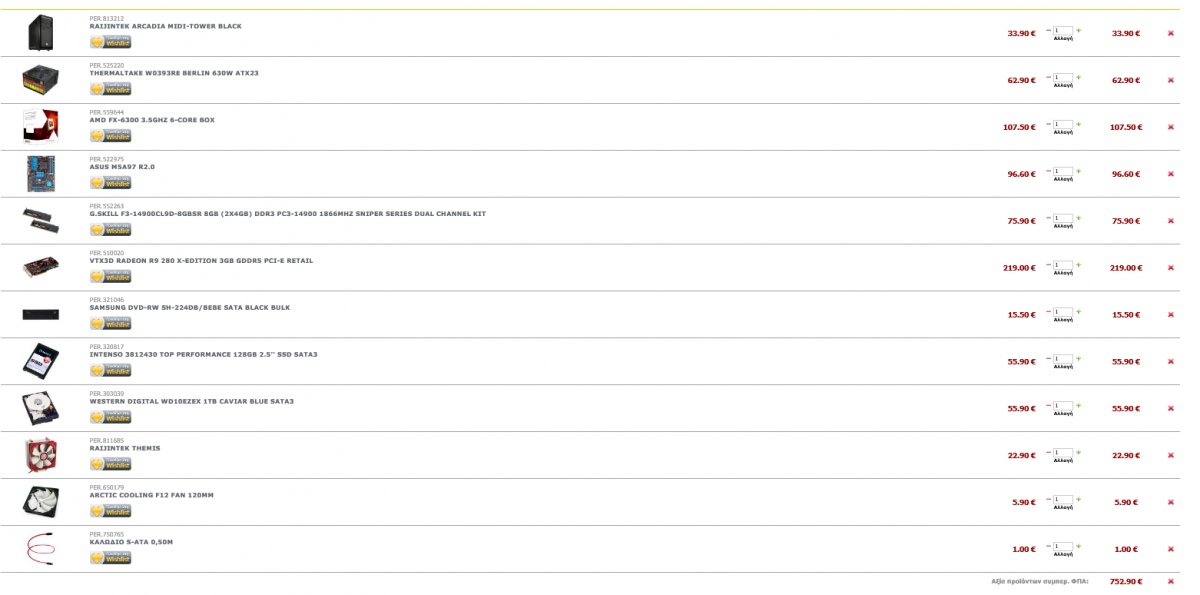1200x595 pixels.
Task: Remove G.Skill Sniper RAM kit from cart
Action: click(1171, 221)
